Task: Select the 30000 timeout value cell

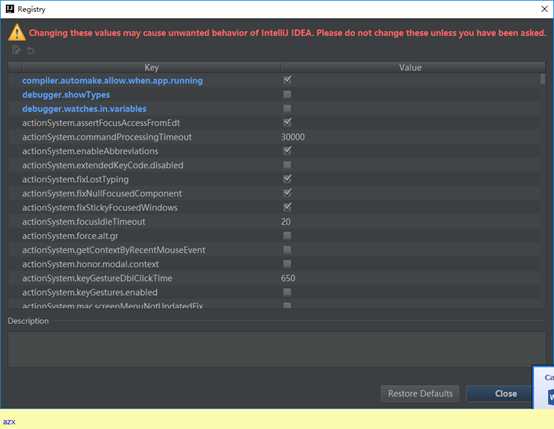Action: pyautogui.click(x=293, y=137)
